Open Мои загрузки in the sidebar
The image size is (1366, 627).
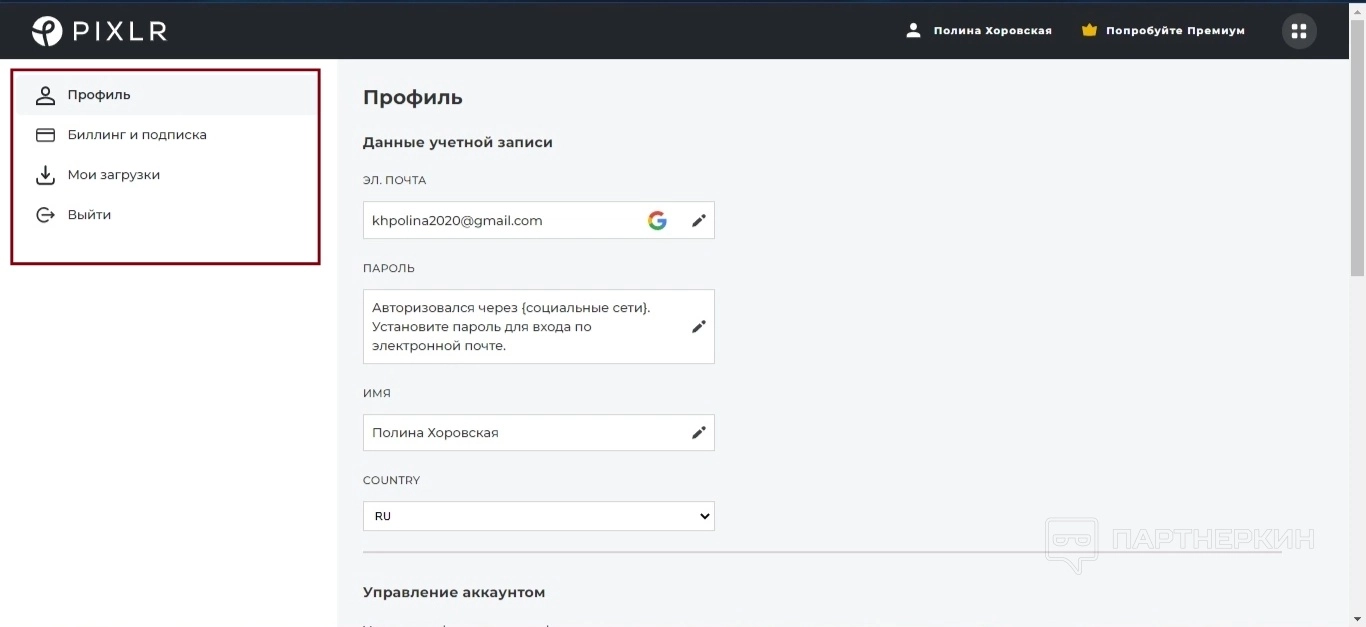click(114, 175)
